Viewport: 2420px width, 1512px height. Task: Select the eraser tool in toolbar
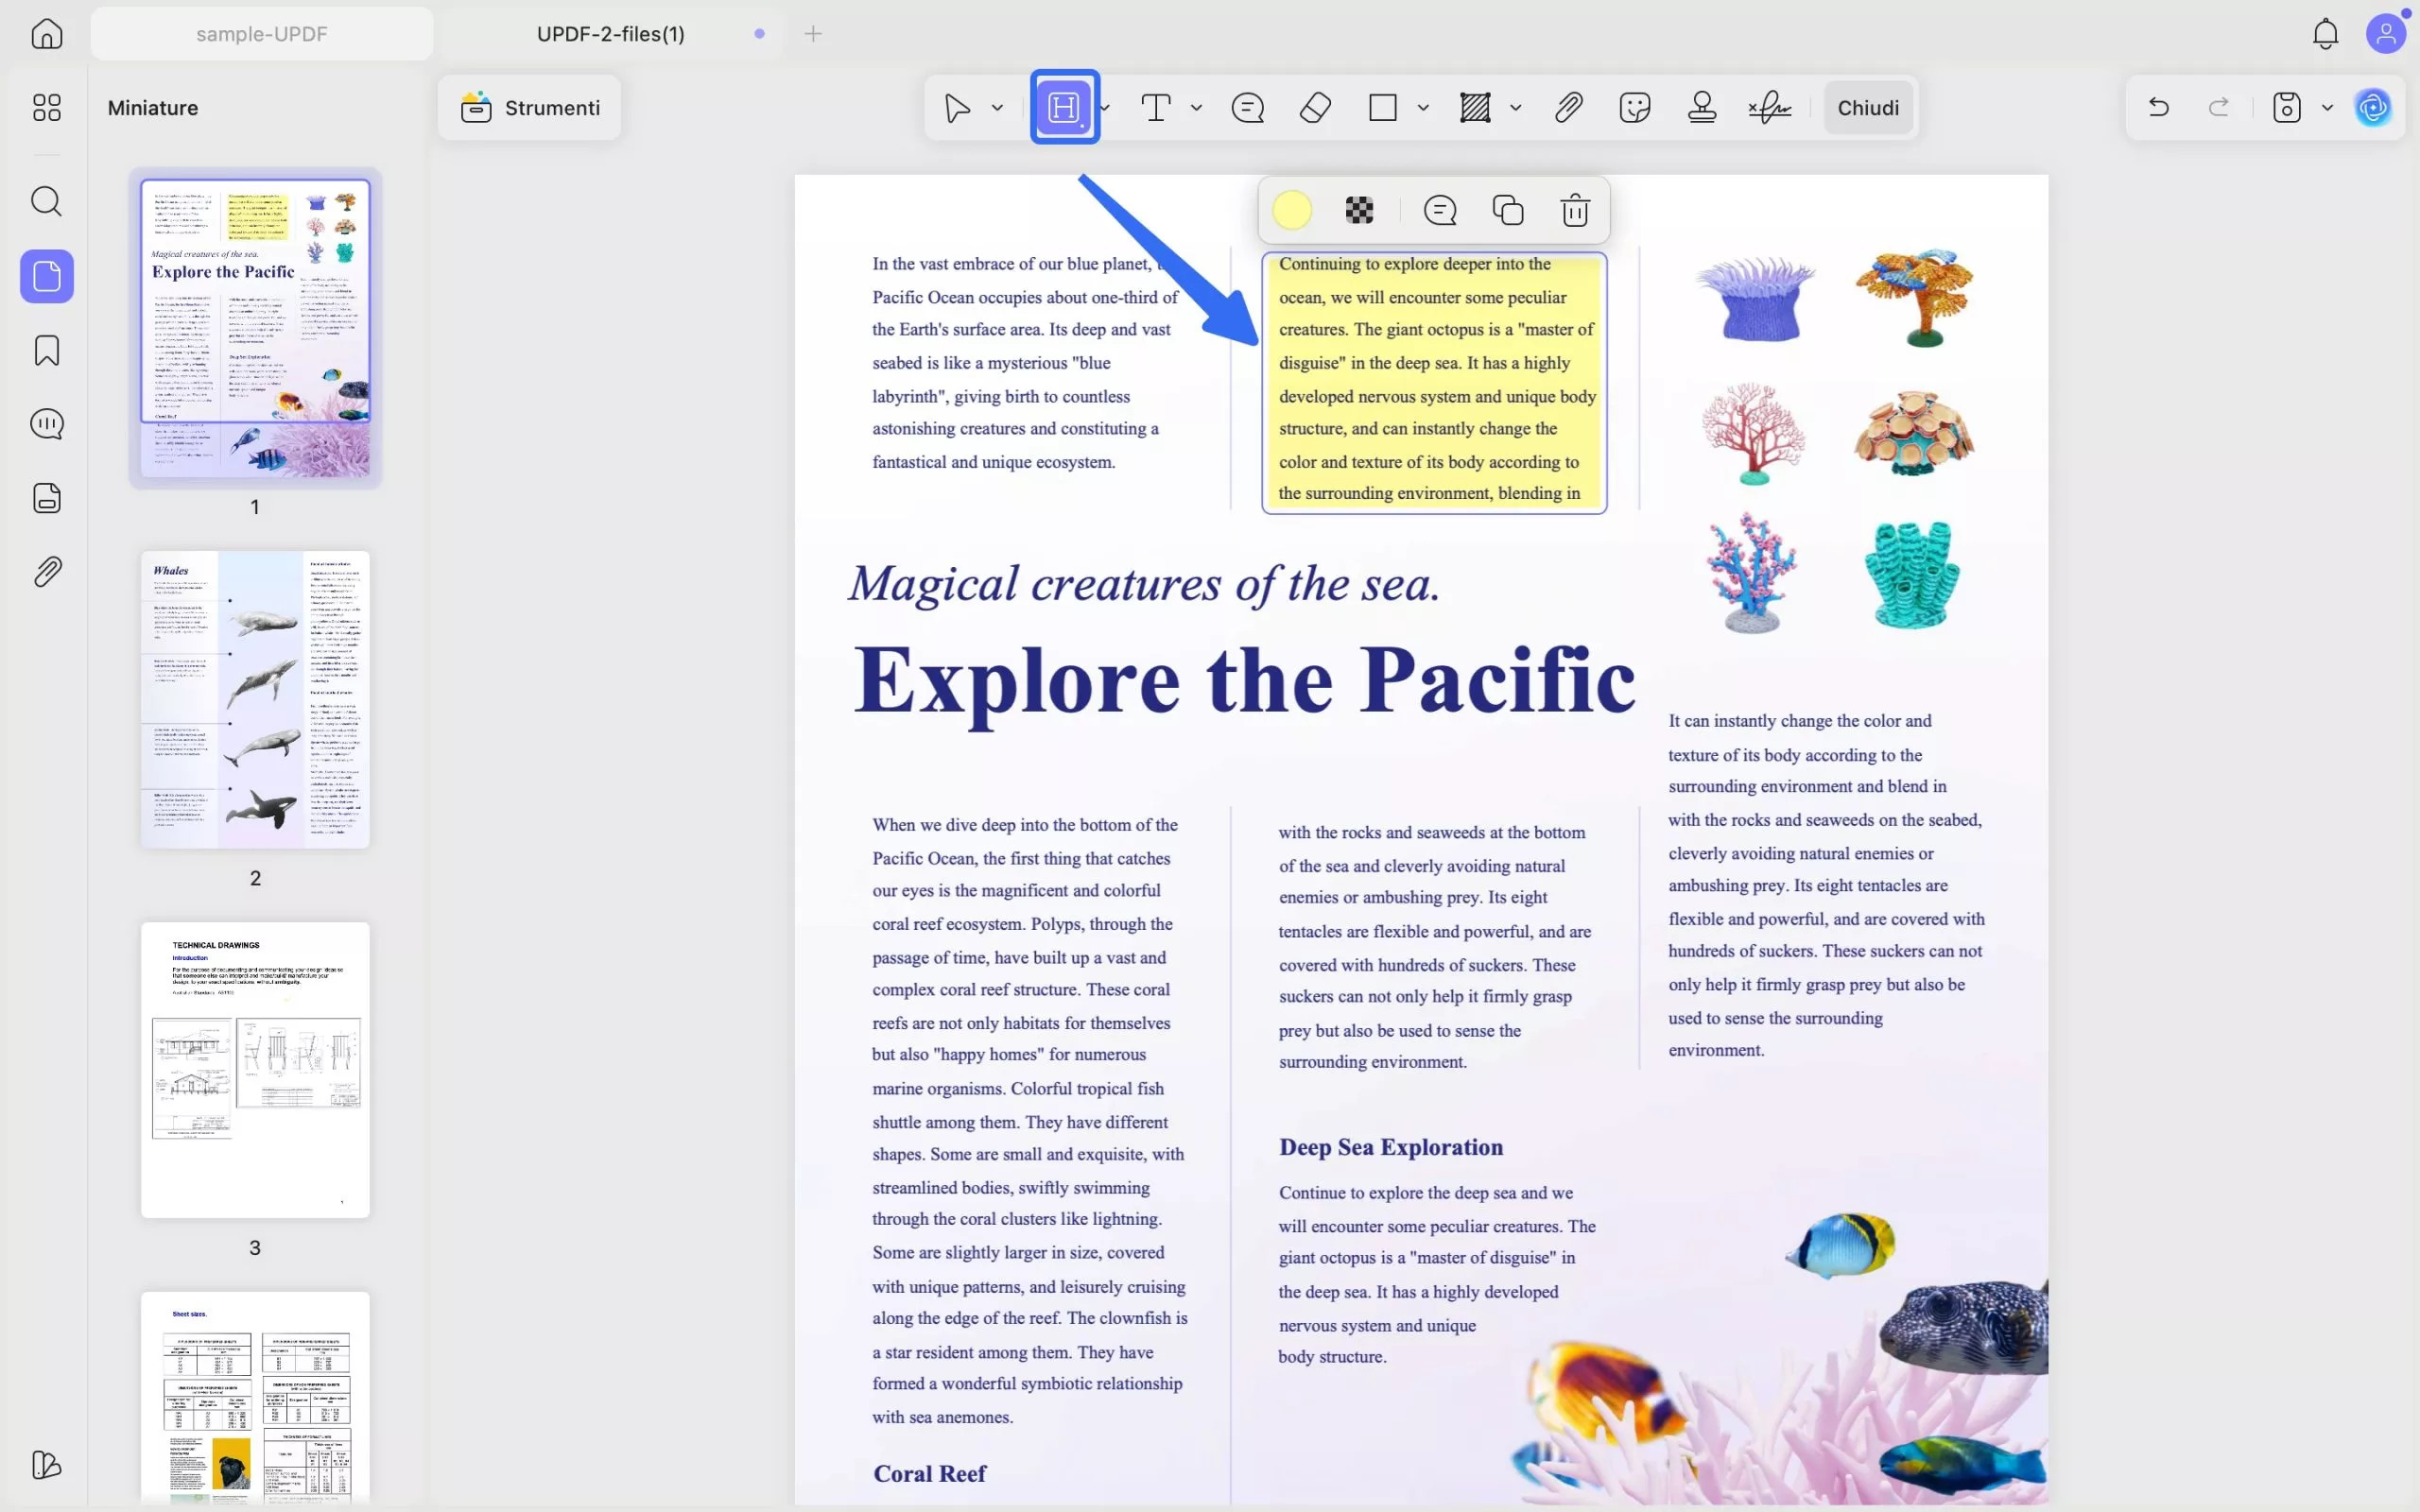click(x=1315, y=107)
